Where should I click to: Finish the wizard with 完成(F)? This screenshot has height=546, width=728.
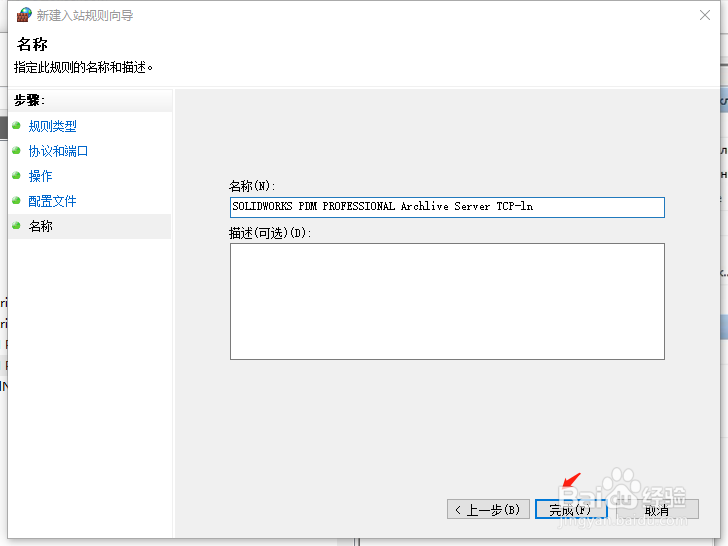point(571,509)
